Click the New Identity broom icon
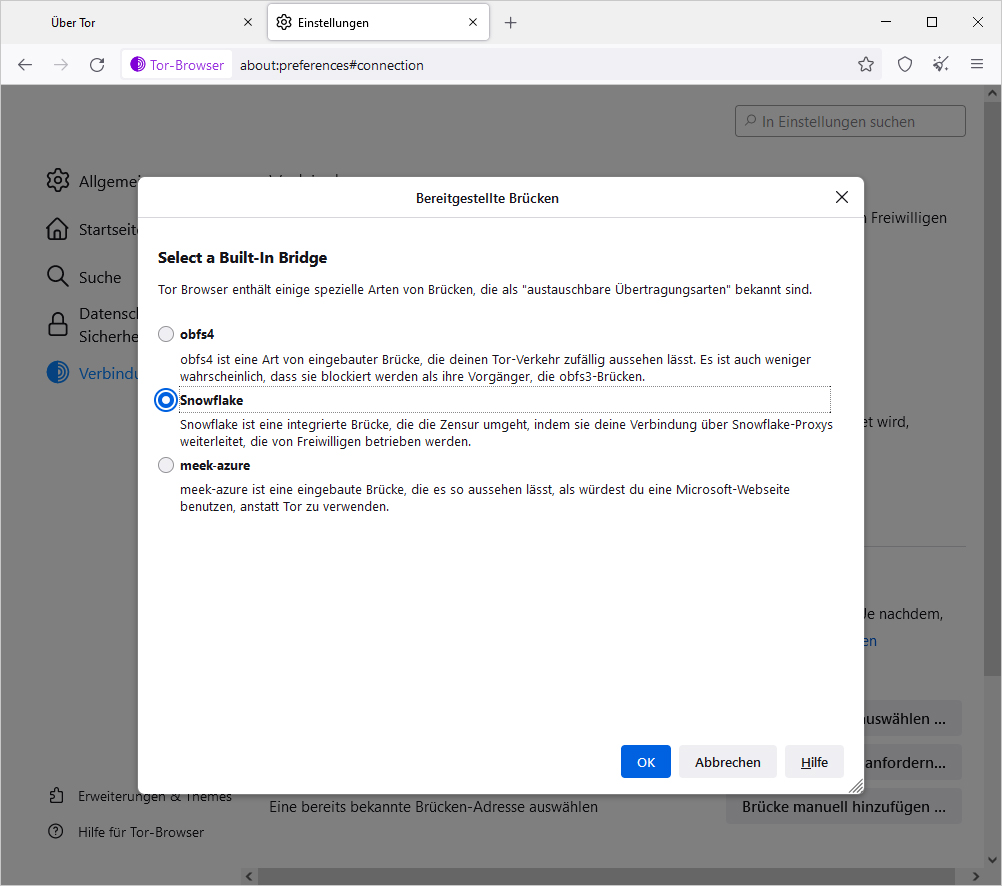Viewport: 1002px width, 886px height. tap(941, 64)
